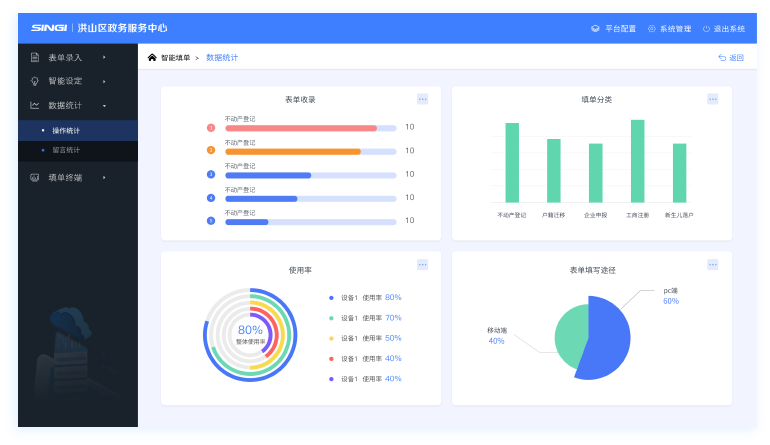The width and height of the screenshot is (770, 445).
Task: Open more options on 使用率 card
Action: [422, 265]
